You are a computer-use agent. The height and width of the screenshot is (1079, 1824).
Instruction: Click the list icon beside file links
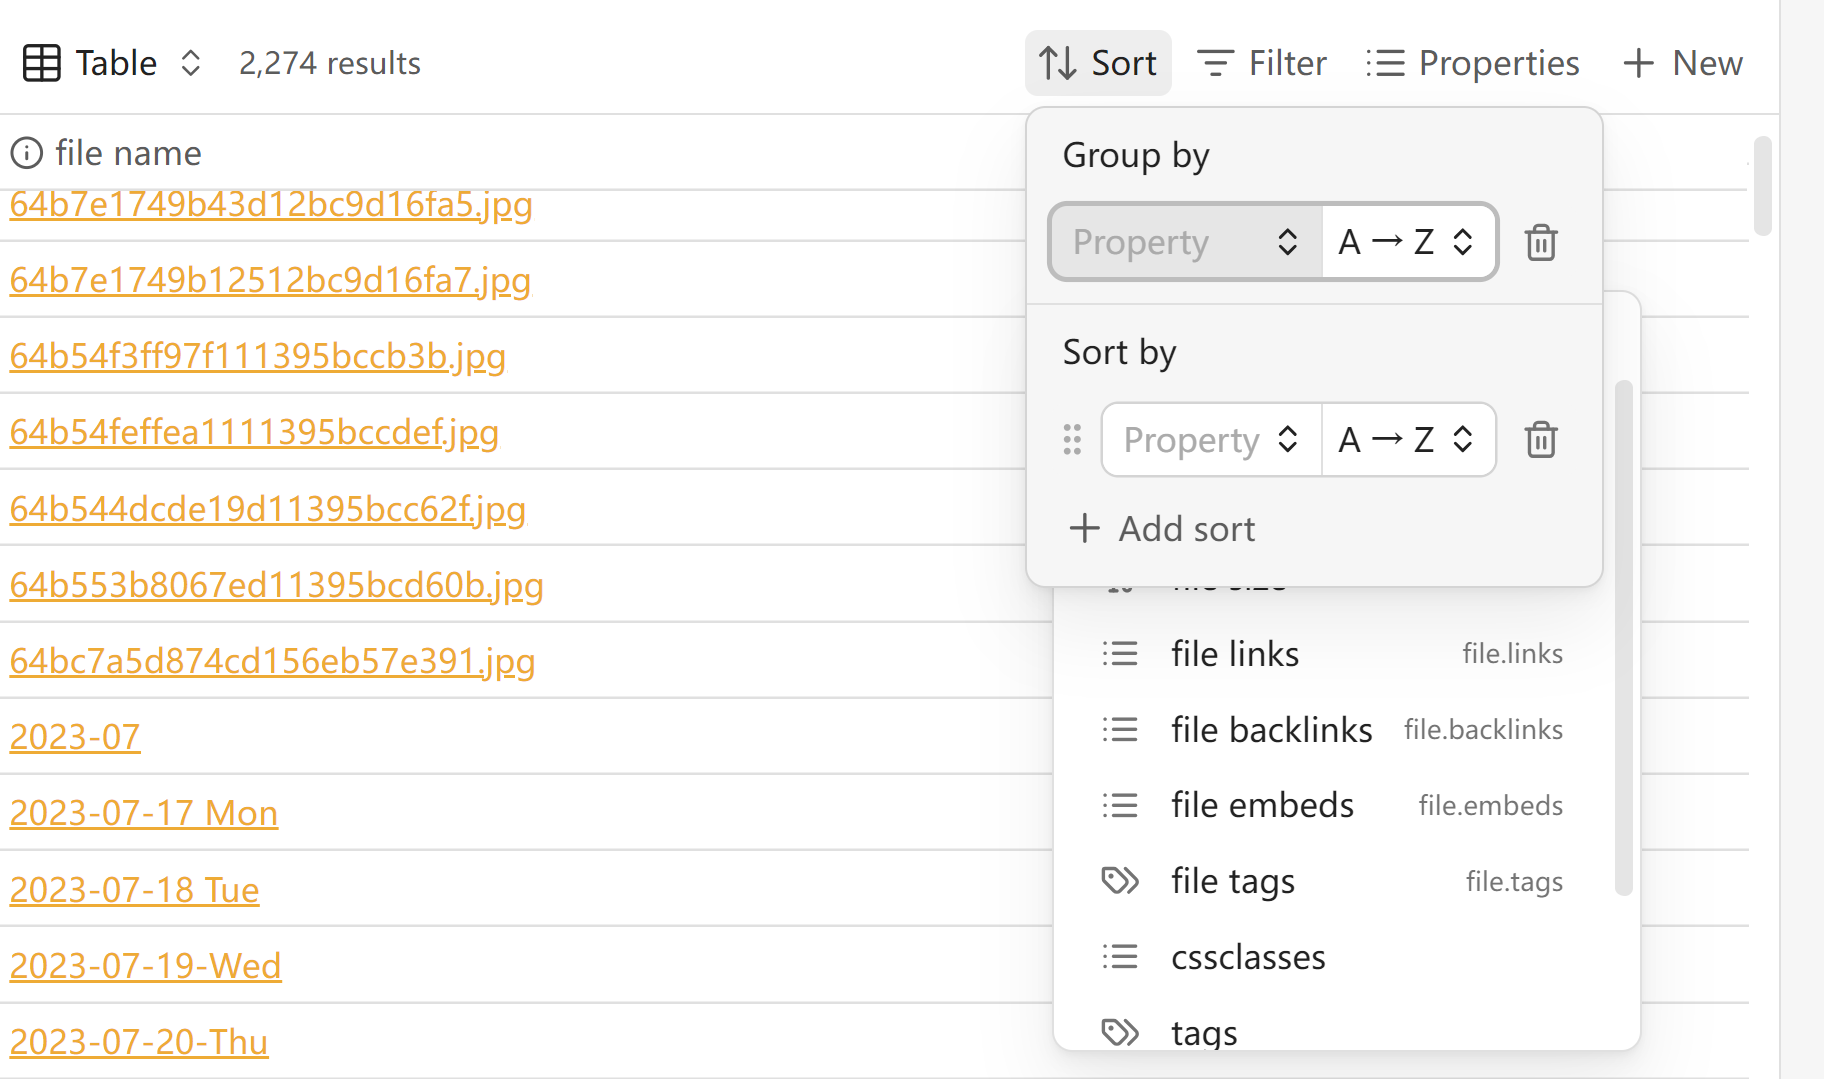coord(1120,654)
